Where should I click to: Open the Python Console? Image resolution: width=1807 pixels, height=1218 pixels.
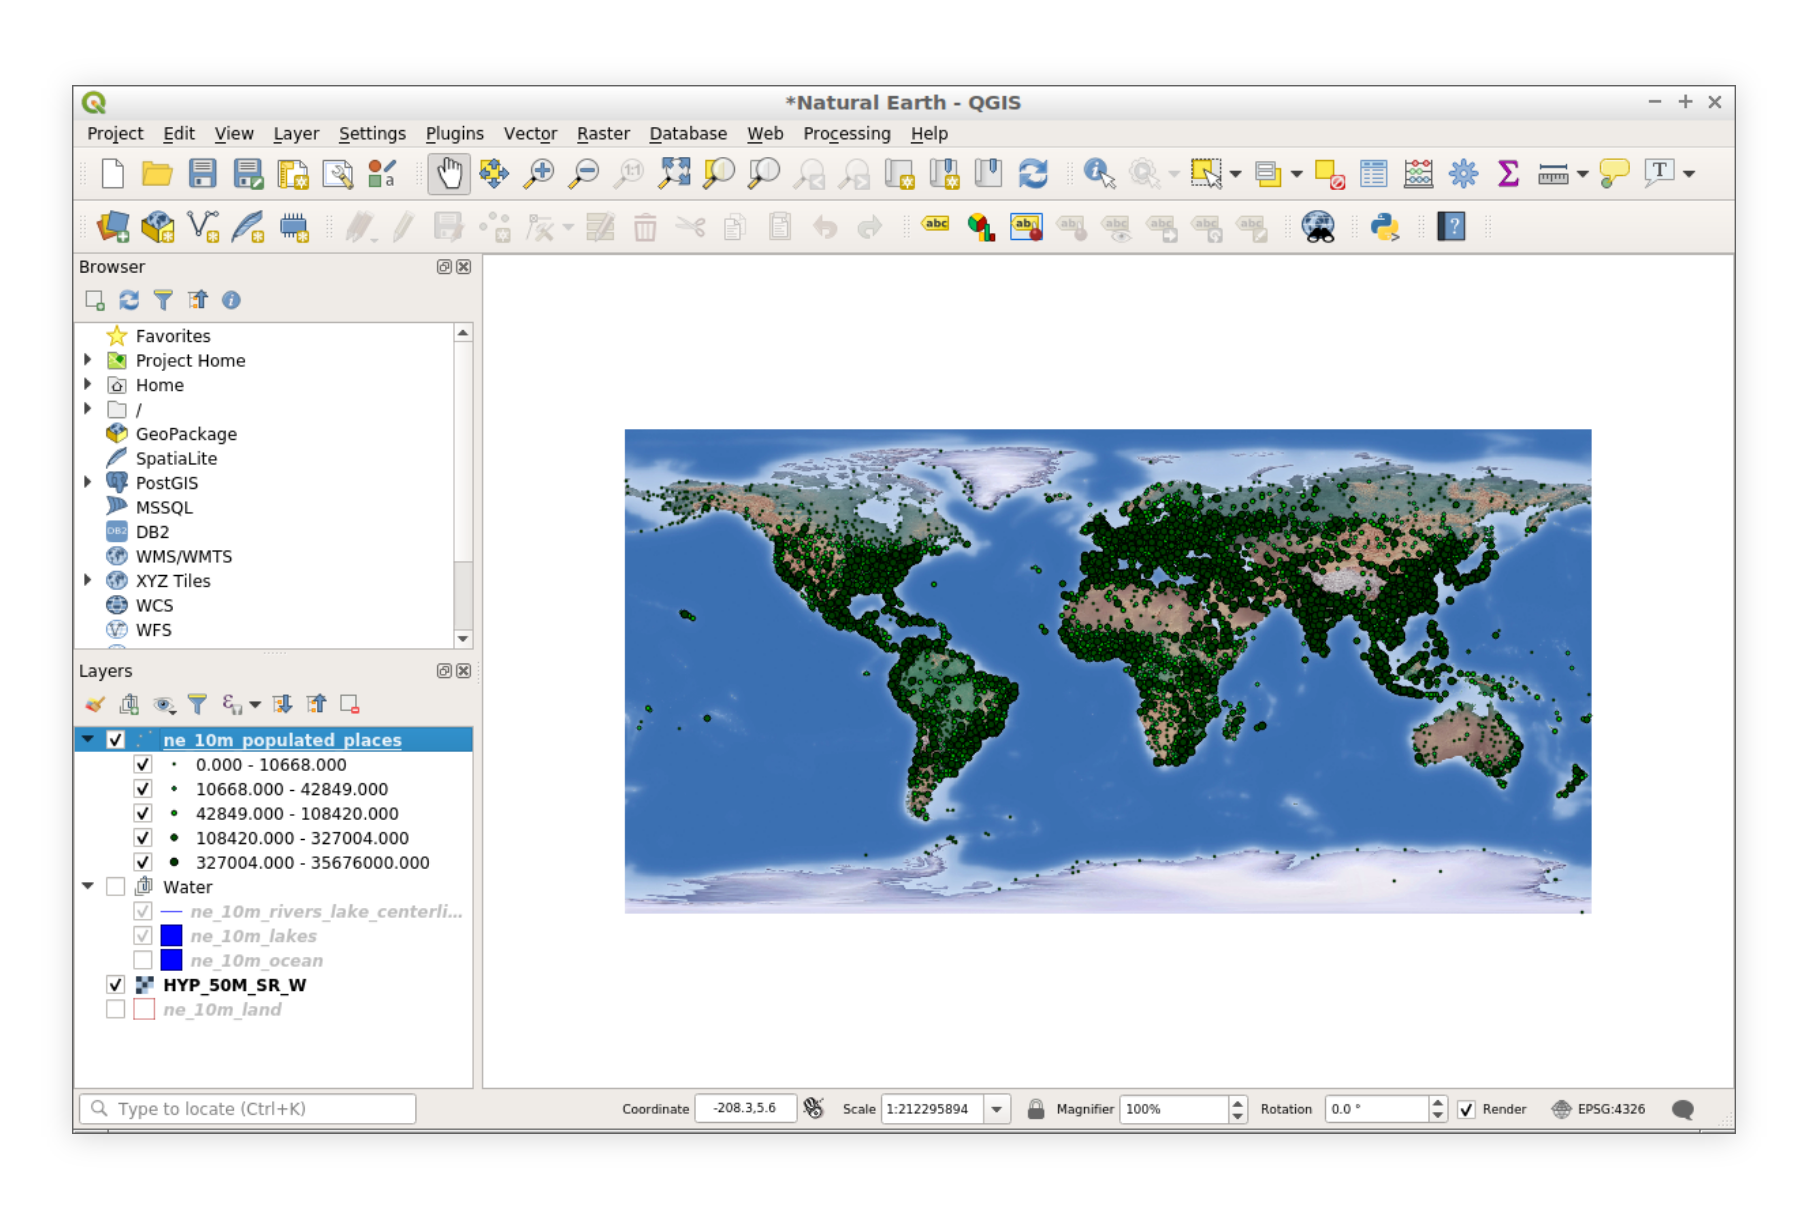pyautogui.click(x=1385, y=227)
